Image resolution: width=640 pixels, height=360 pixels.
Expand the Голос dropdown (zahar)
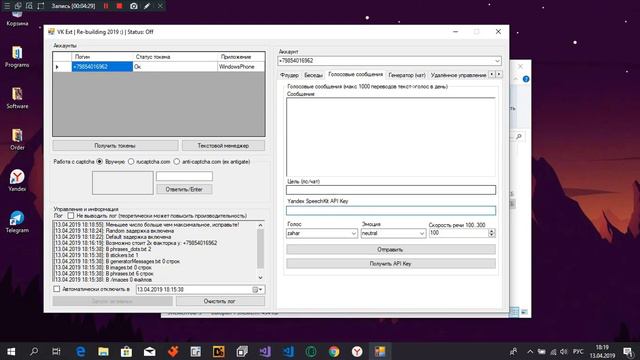pos(353,233)
